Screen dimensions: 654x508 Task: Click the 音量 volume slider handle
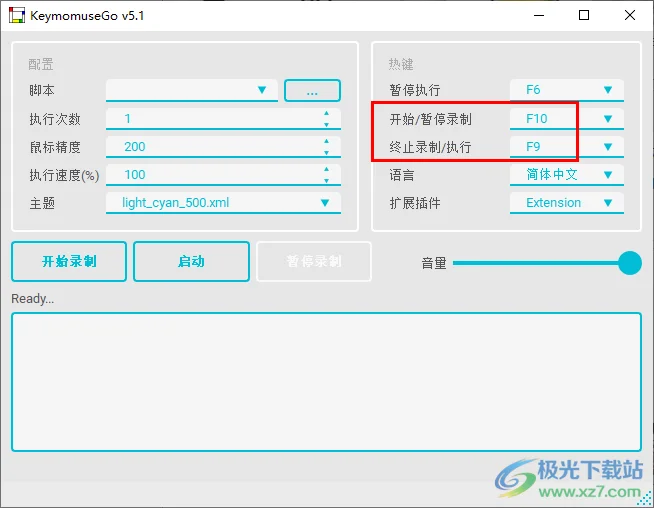coord(630,263)
